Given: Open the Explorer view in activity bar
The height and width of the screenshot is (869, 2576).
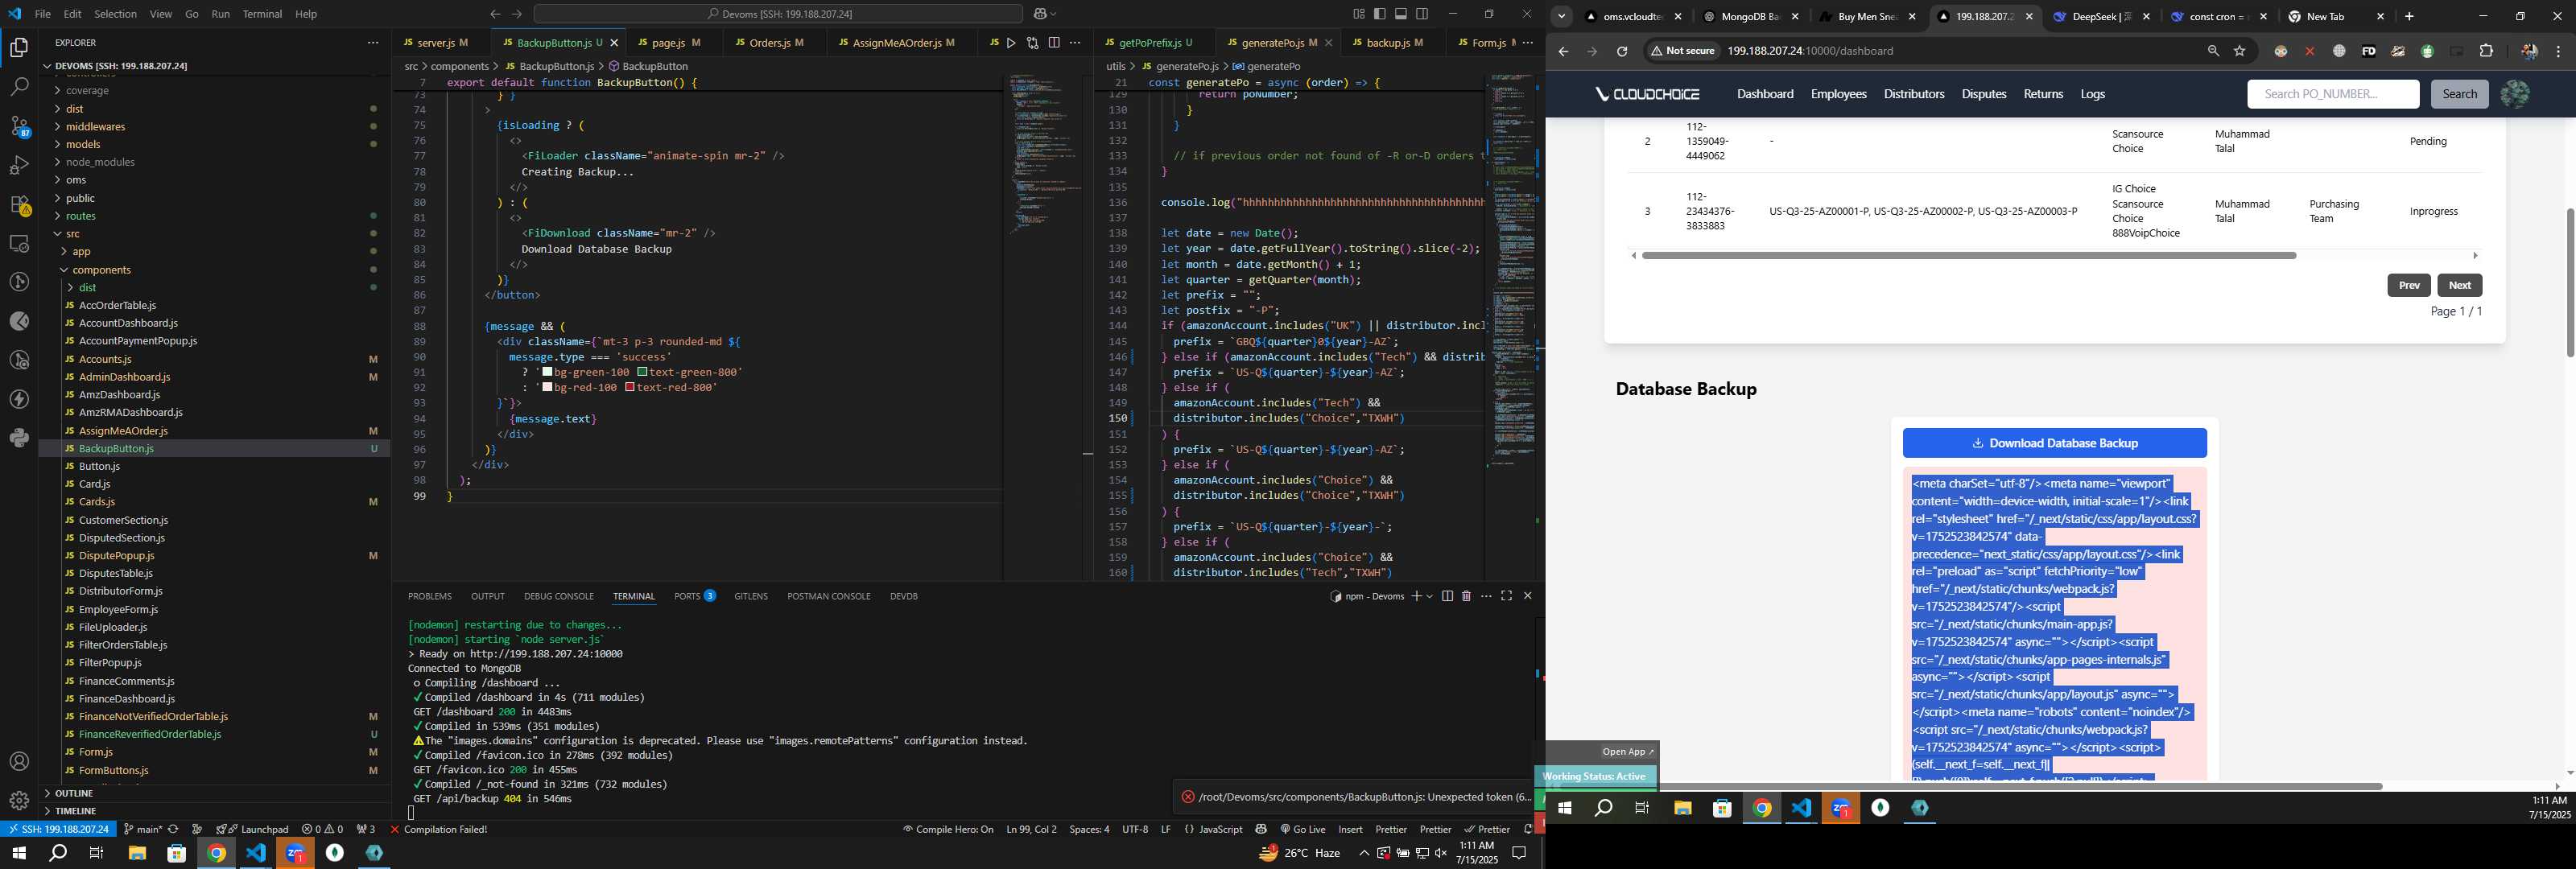Looking at the screenshot, I should tap(19, 48).
